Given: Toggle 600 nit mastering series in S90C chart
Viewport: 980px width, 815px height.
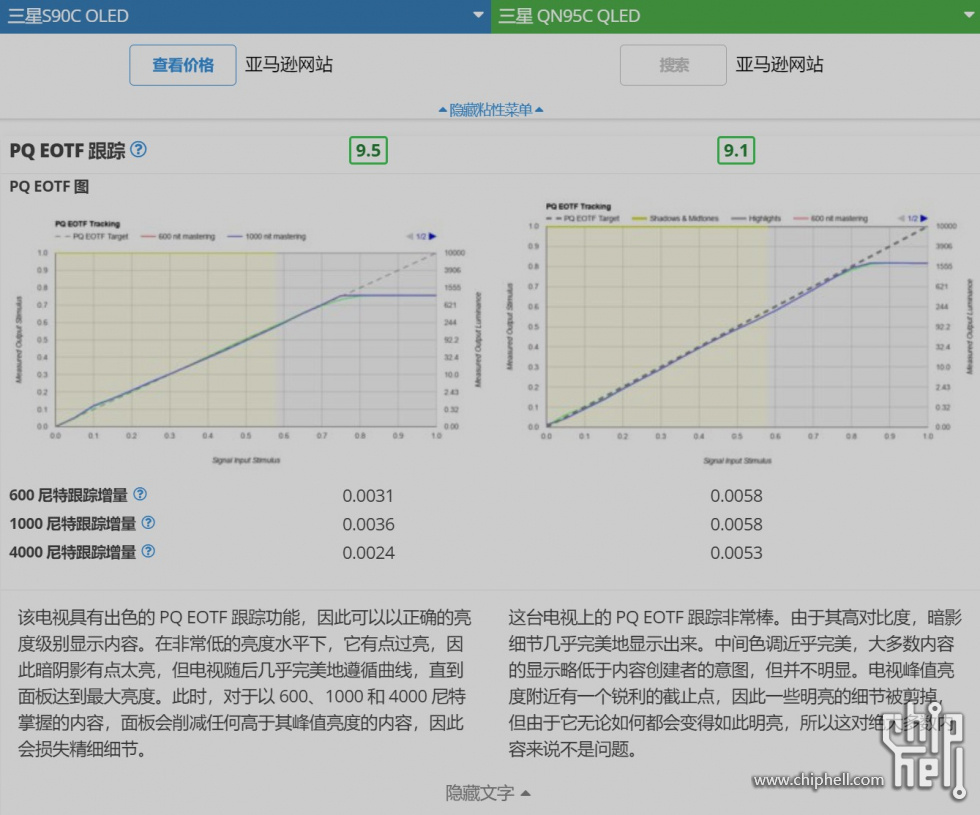Looking at the screenshot, I should point(178,236).
